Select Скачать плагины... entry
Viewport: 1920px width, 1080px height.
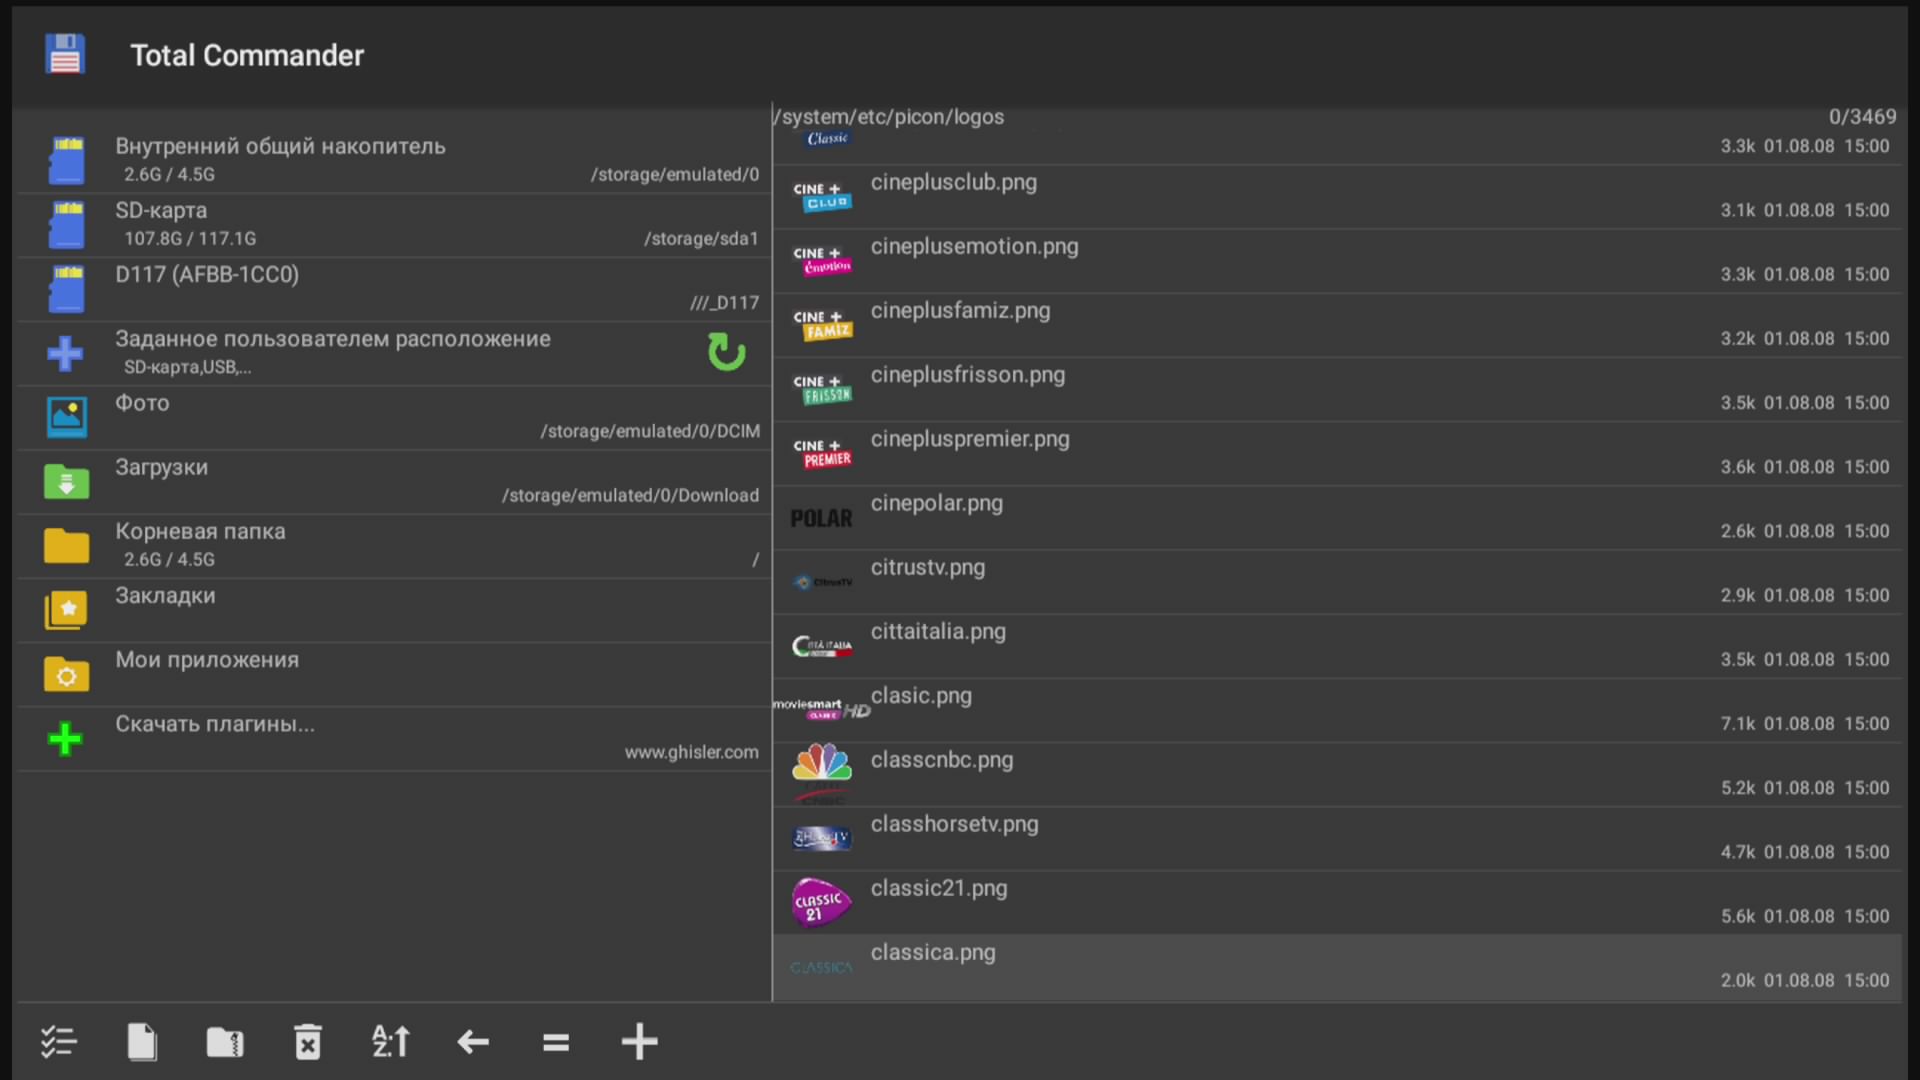393,738
